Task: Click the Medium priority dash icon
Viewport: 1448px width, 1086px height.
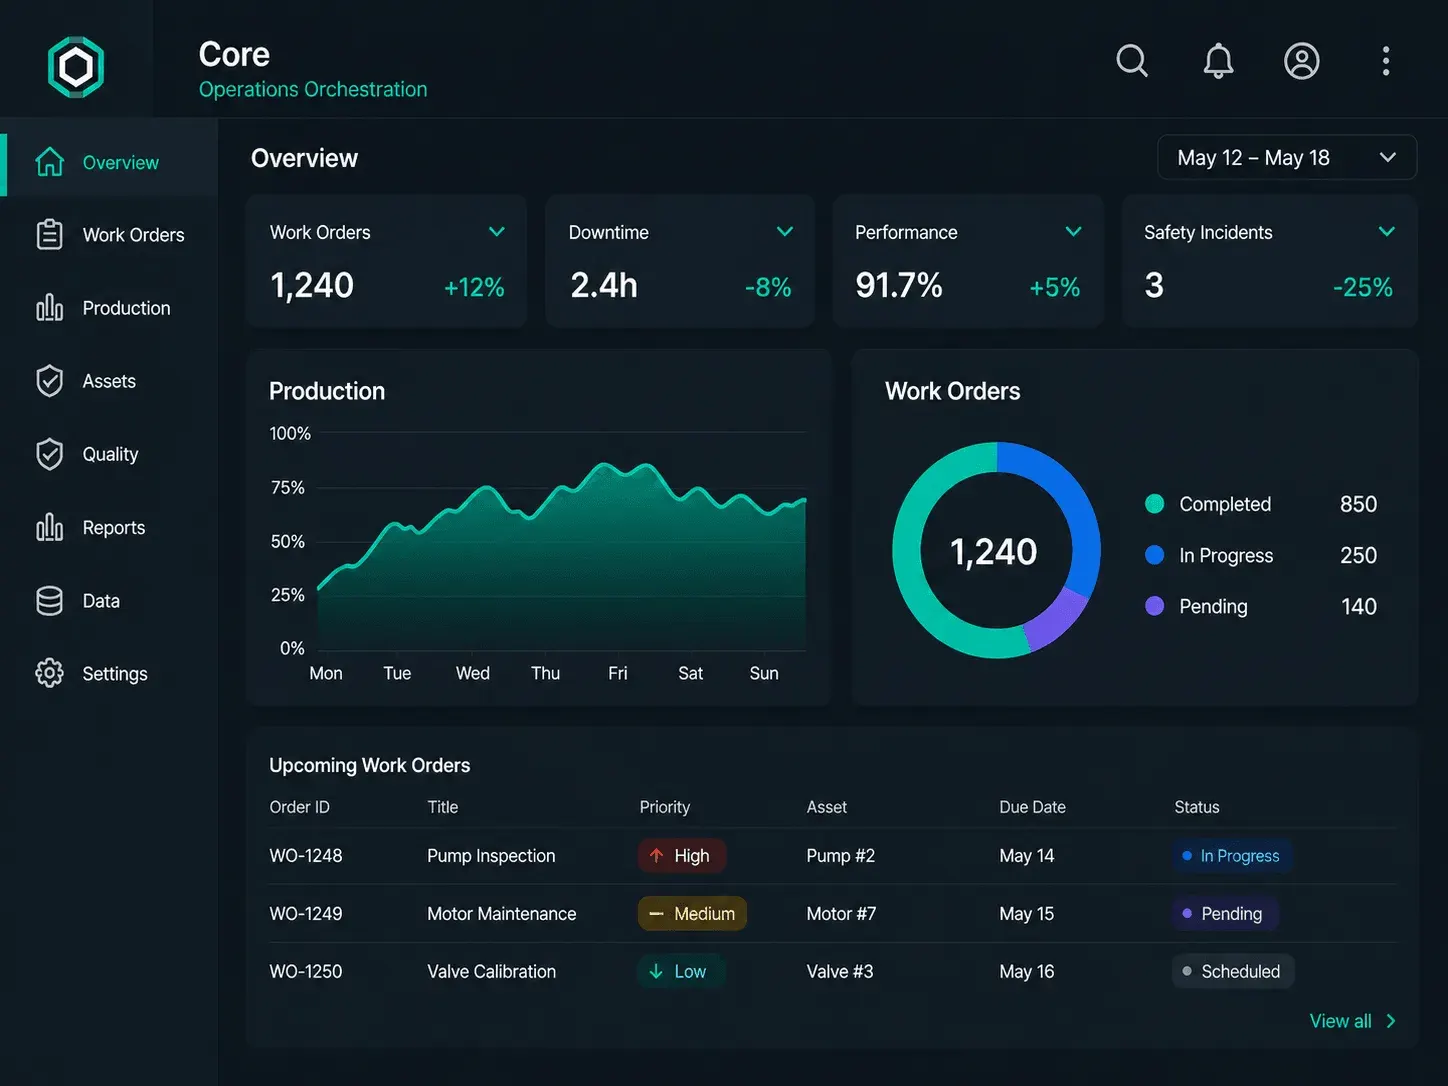Action: tap(656, 913)
